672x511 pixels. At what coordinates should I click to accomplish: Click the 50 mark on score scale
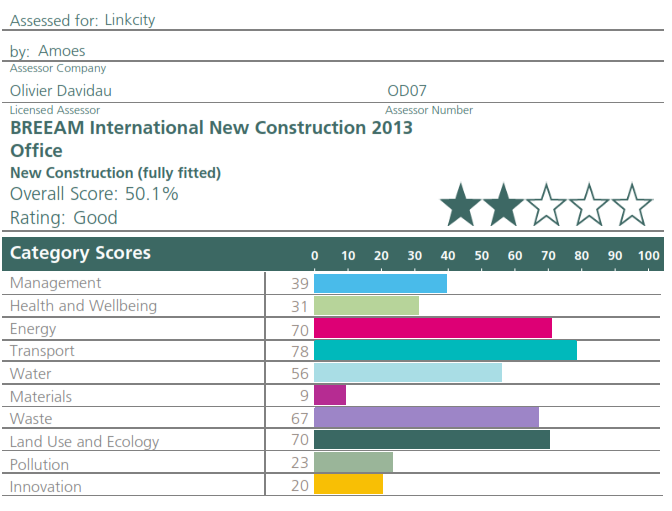(481, 256)
